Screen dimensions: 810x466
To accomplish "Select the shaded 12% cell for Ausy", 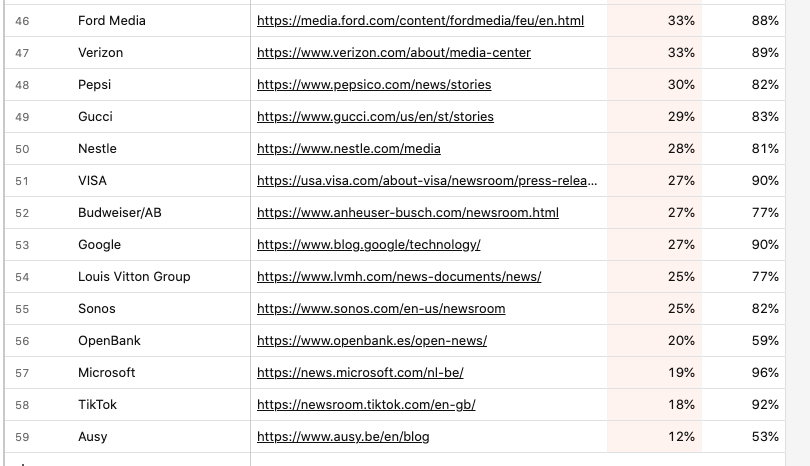I will pos(655,437).
